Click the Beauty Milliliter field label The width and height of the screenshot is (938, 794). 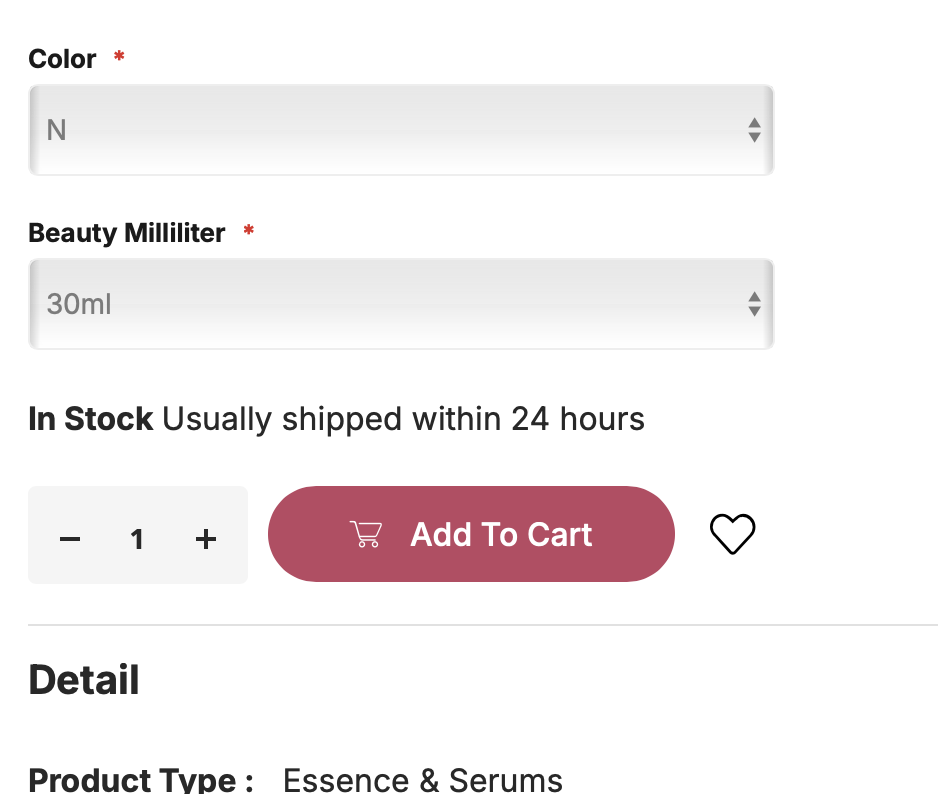(127, 233)
